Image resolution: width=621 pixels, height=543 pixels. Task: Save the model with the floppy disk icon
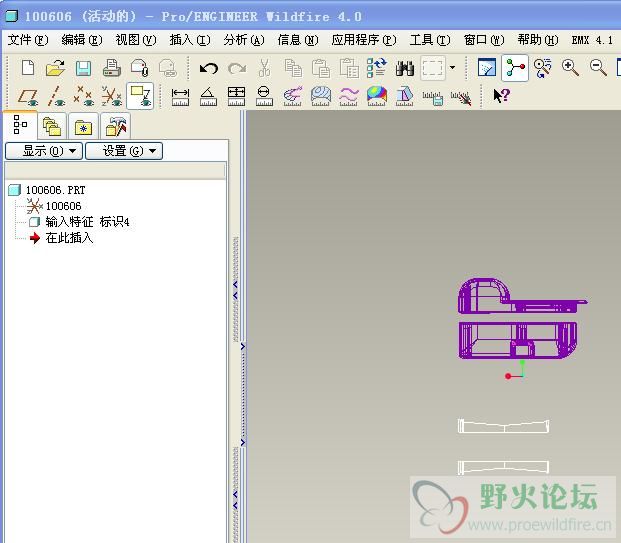click(x=84, y=69)
